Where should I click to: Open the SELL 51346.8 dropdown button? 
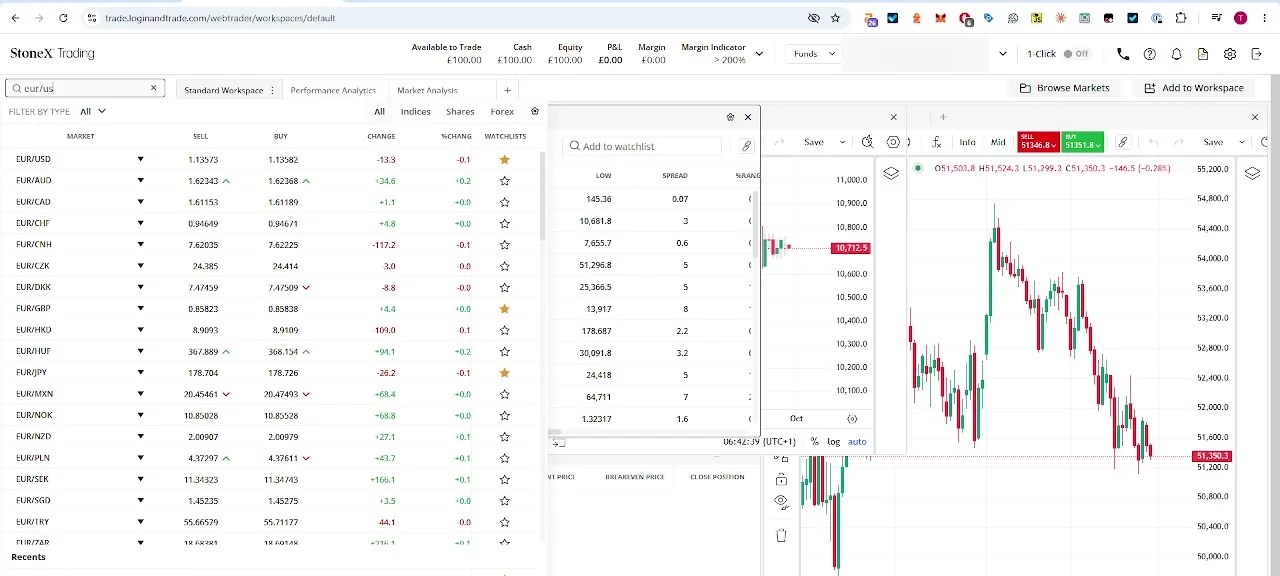click(x=1039, y=142)
